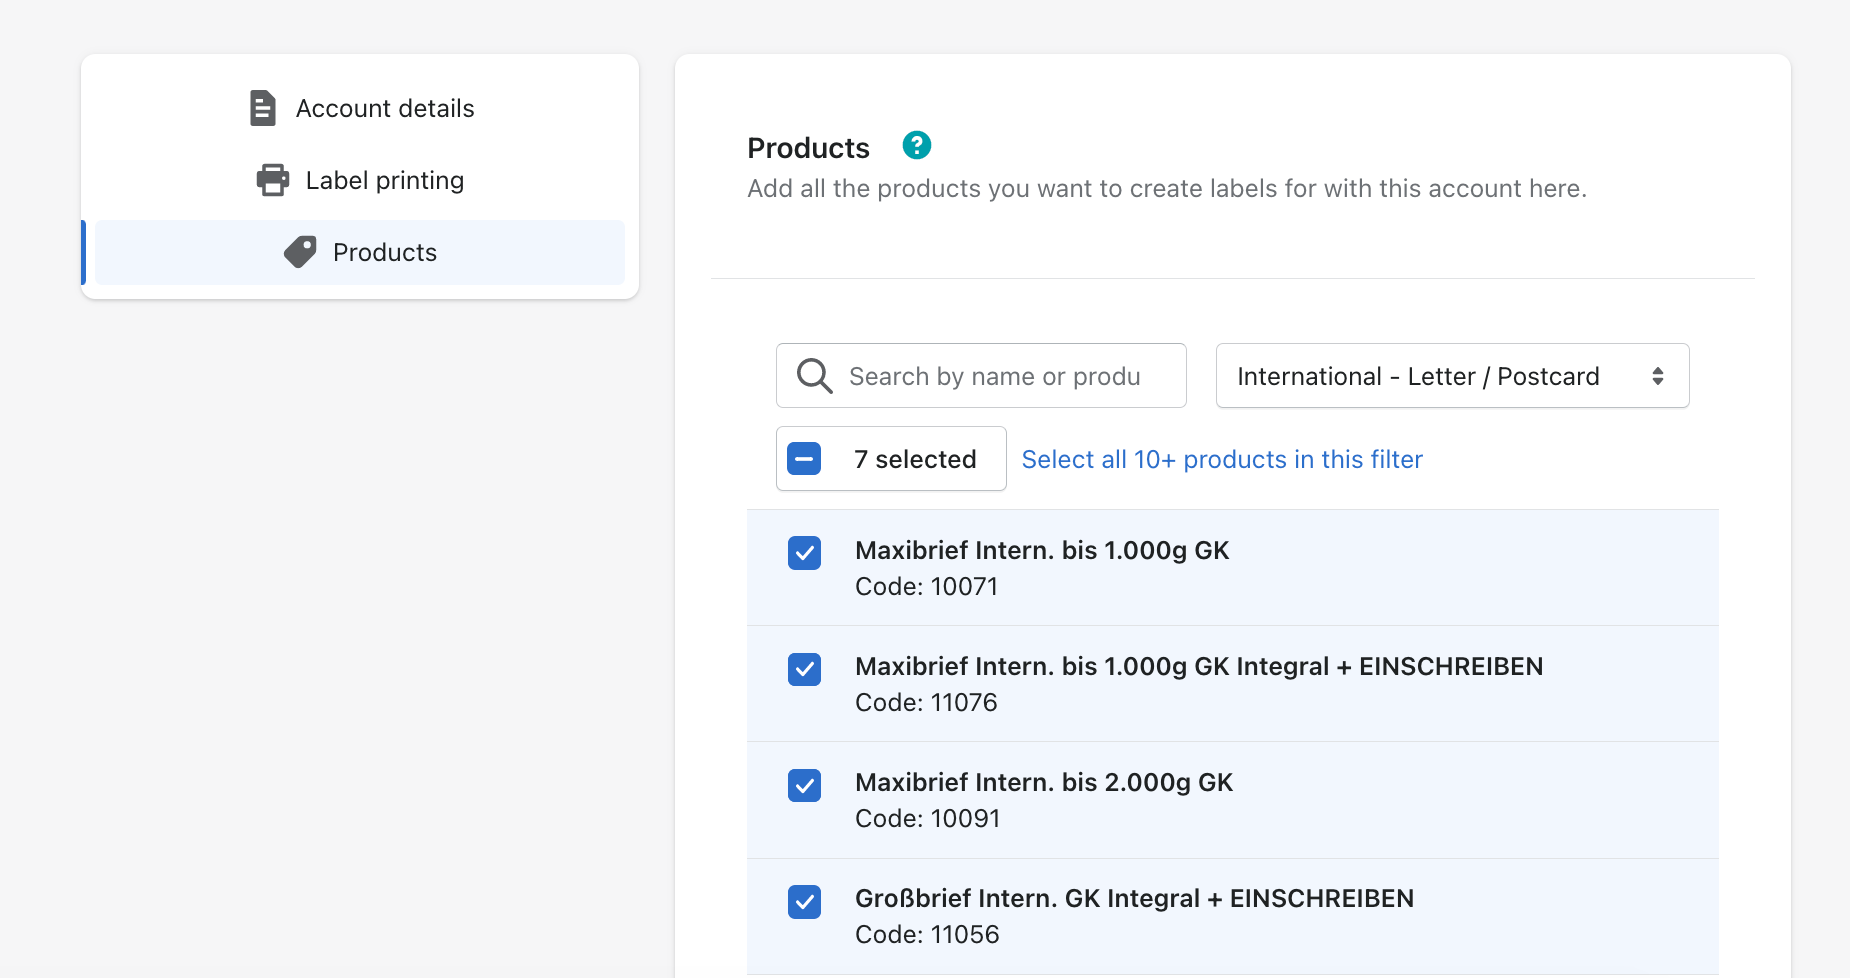The width and height of the screenshot is (1850, 978).
Task: Click the magnifier icon in search box
Action: (x=814, y=376)
